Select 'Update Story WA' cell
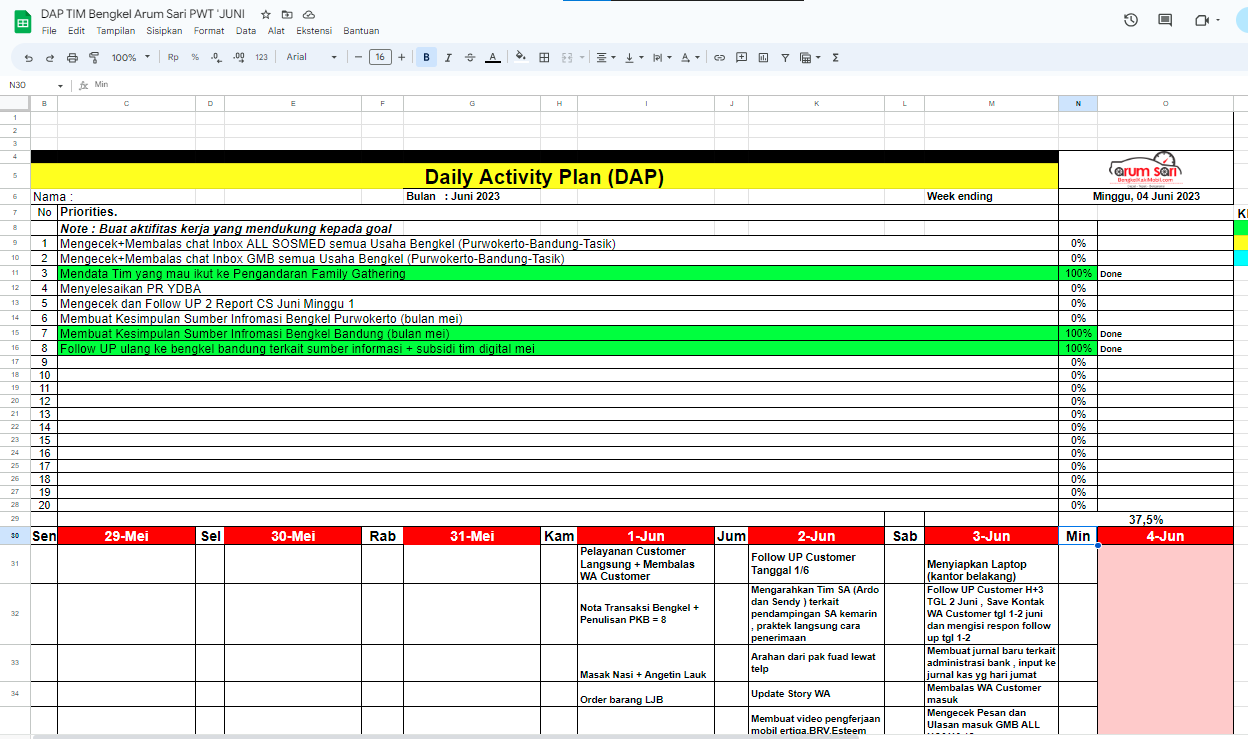 (816, 694)
